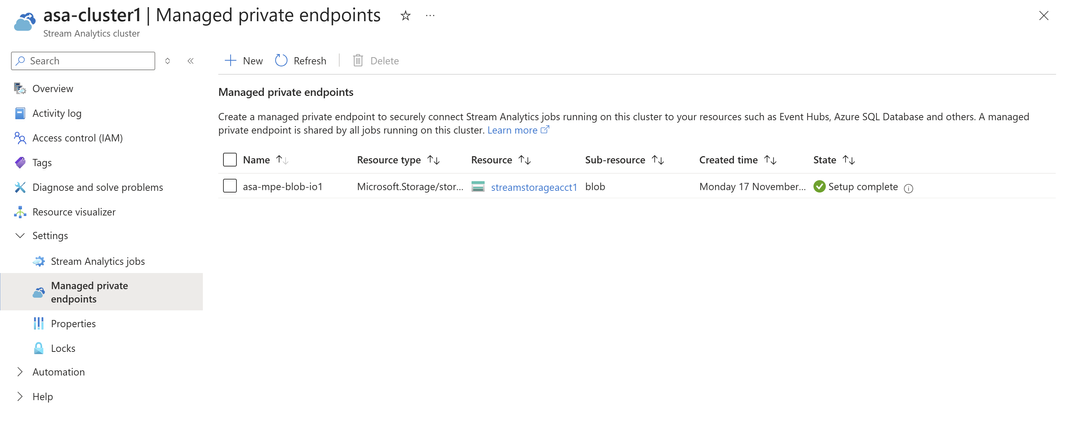Sort by Name column sort arrows
This screenshot has width=1066, height=421.
[282, 160]
